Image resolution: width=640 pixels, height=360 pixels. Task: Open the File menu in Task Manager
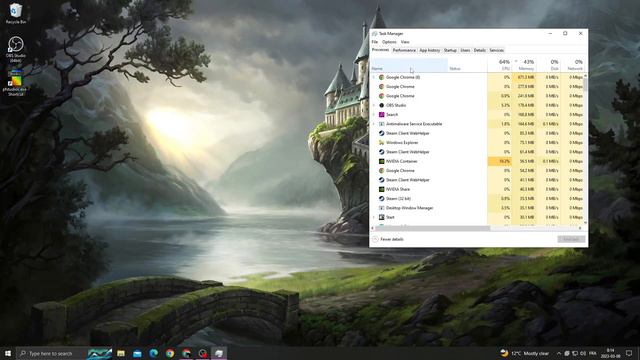coord(375,42)
